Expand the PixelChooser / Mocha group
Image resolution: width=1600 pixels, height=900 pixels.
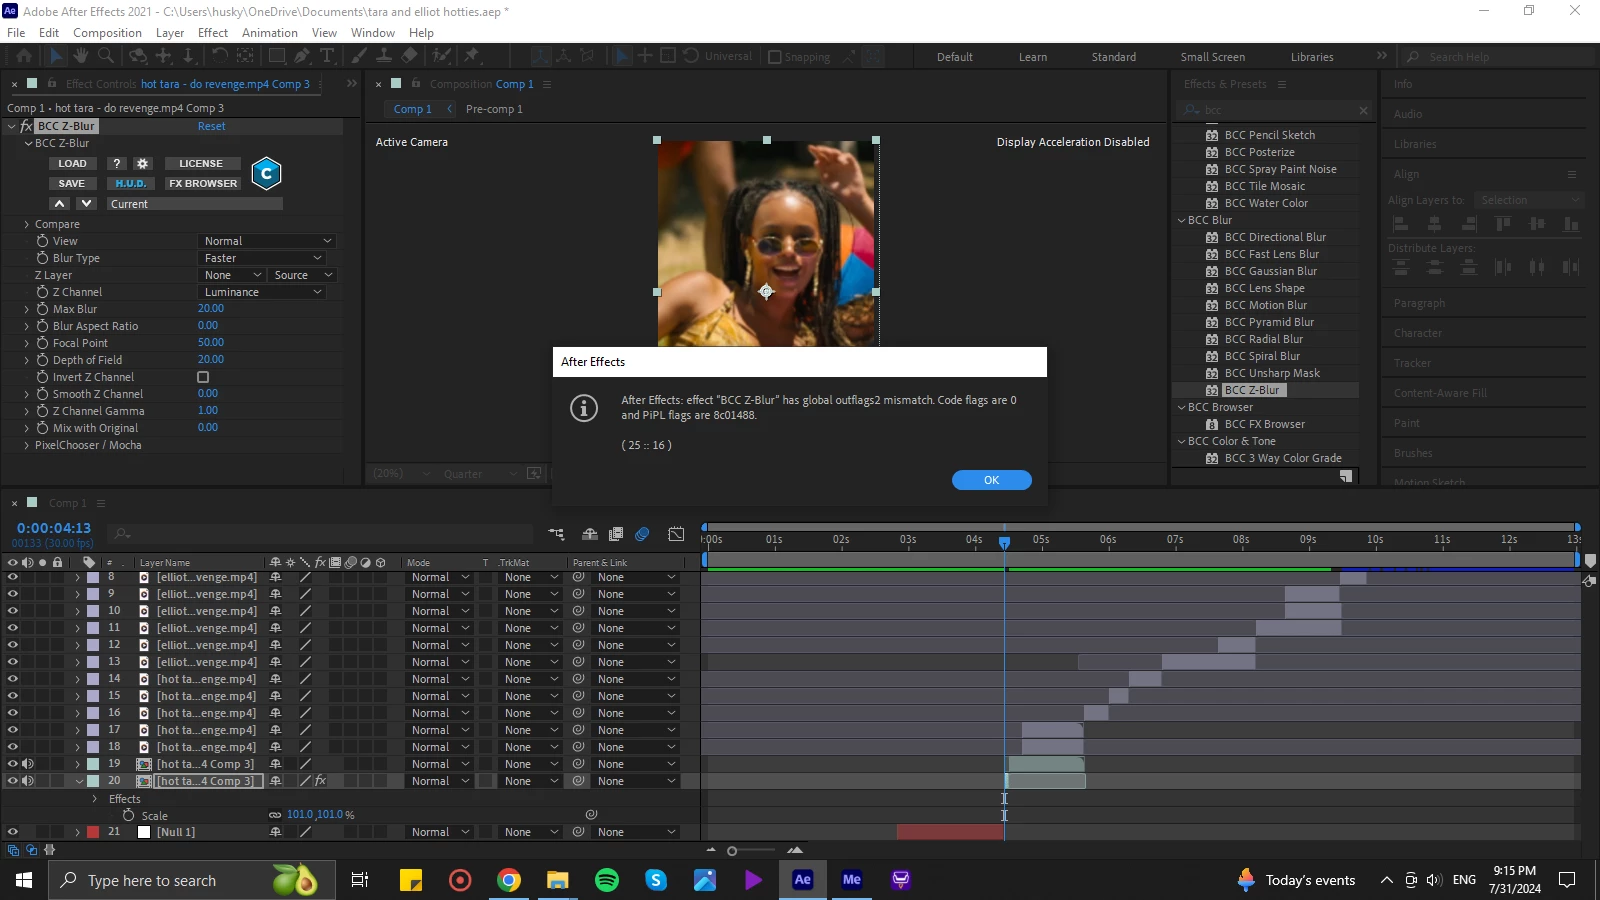tap(27, 446)
